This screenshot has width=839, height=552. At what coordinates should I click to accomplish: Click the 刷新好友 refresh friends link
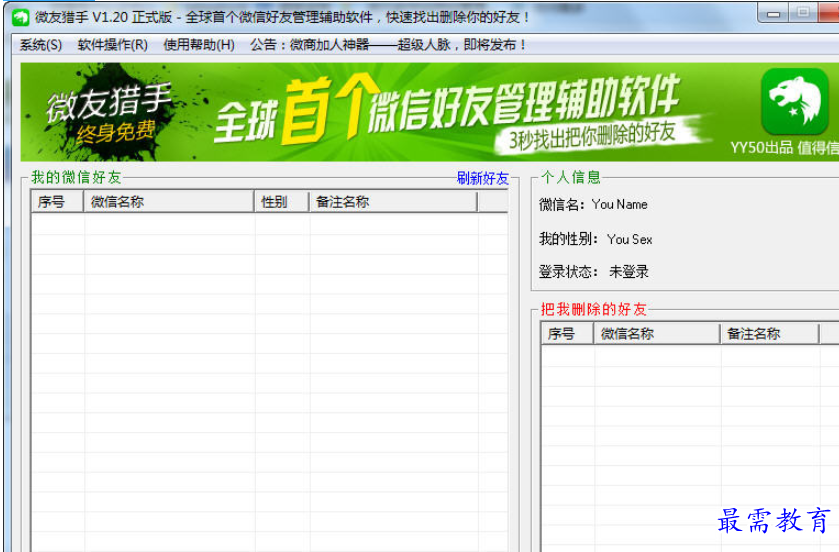(x=483, y=178)
